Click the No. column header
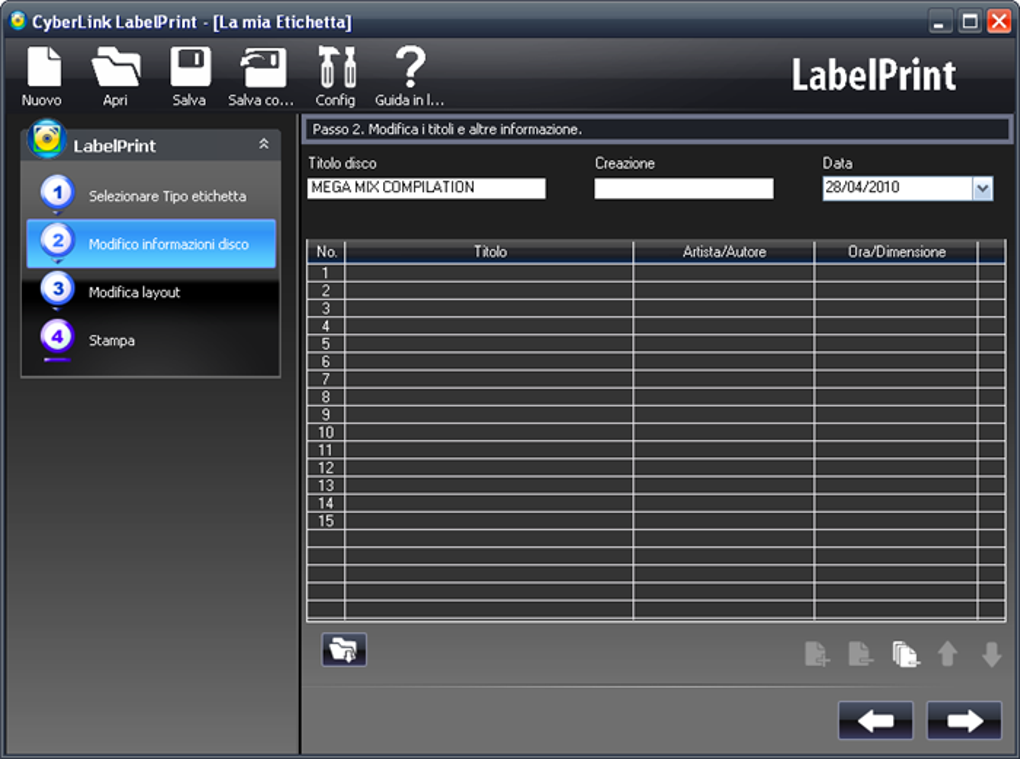Viewport: 1020px width, 759px height. click(x=326, y=252)
